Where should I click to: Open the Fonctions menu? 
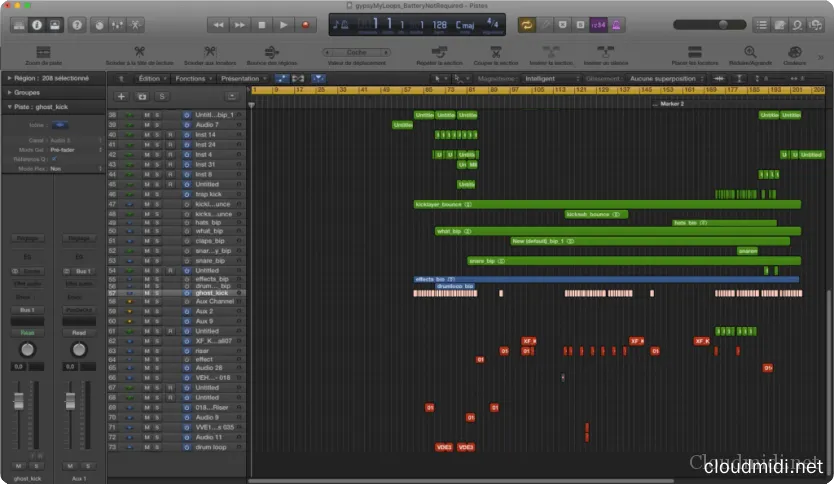pos(191,78)
